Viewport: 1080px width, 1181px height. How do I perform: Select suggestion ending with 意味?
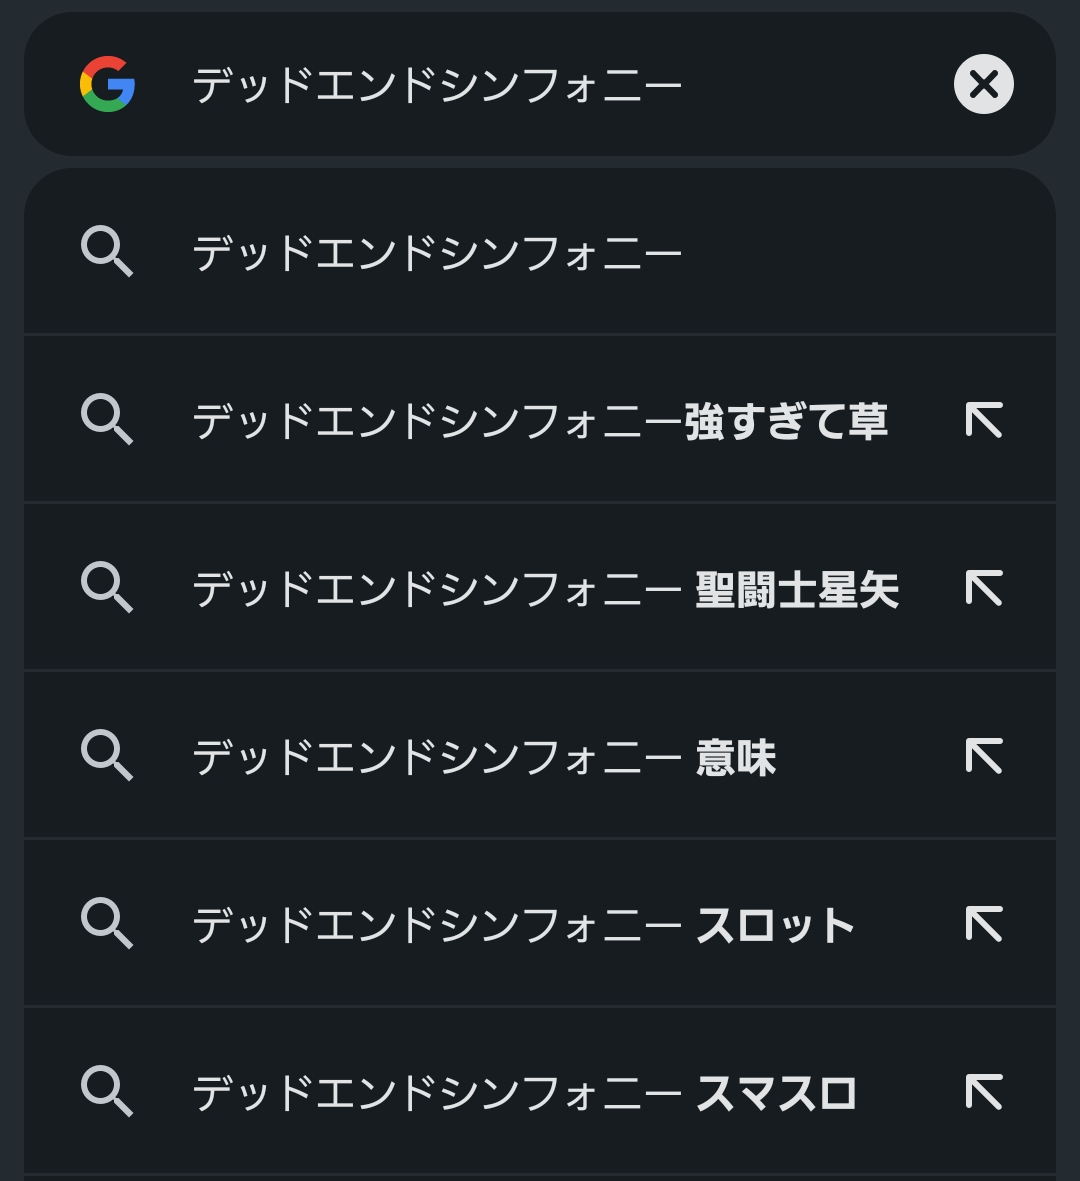point(484,756)
